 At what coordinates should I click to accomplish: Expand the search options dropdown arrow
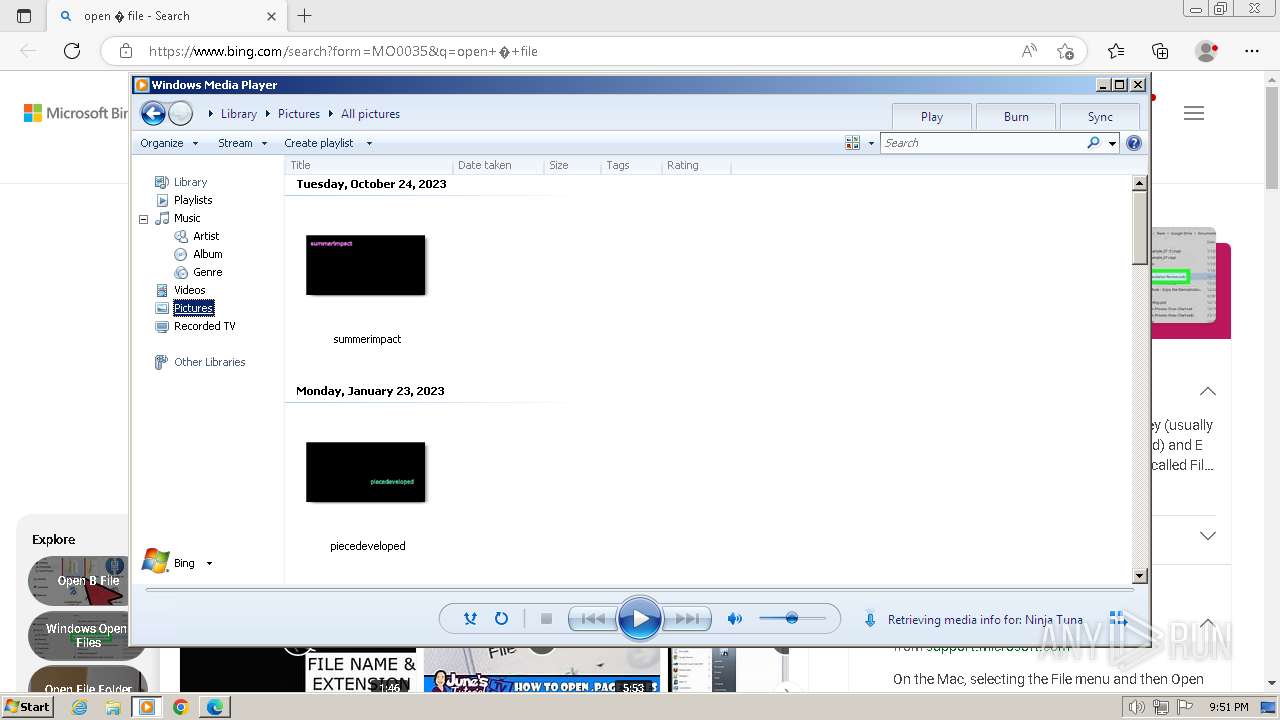(1112, 143)
